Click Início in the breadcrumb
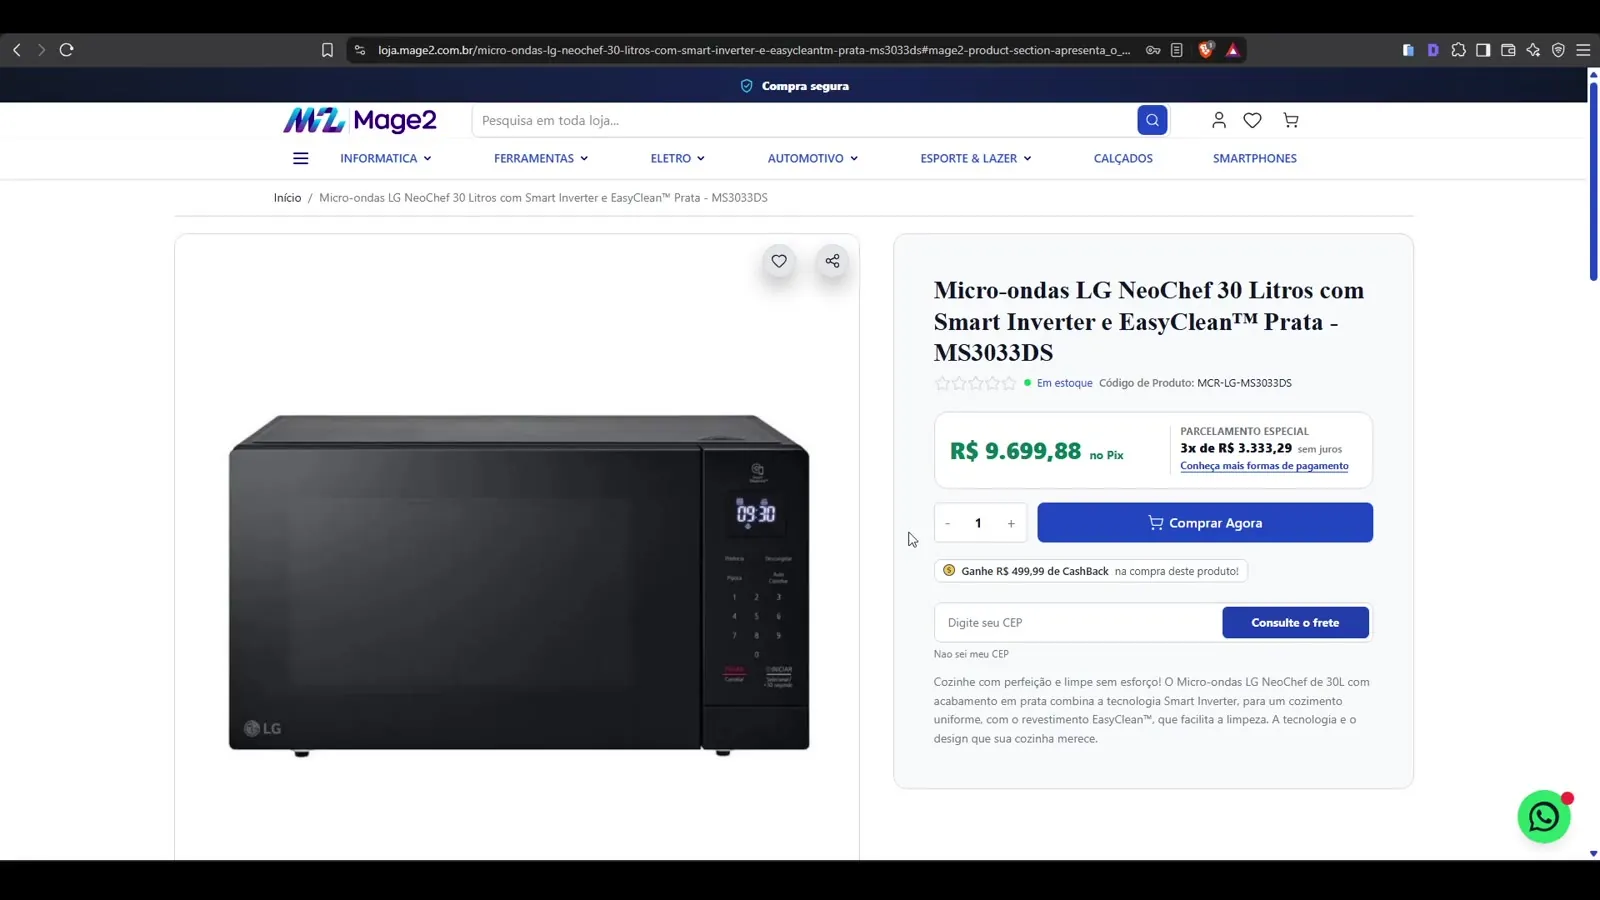The width and height of the screenshot is (1600, 900). coord(287,198)
